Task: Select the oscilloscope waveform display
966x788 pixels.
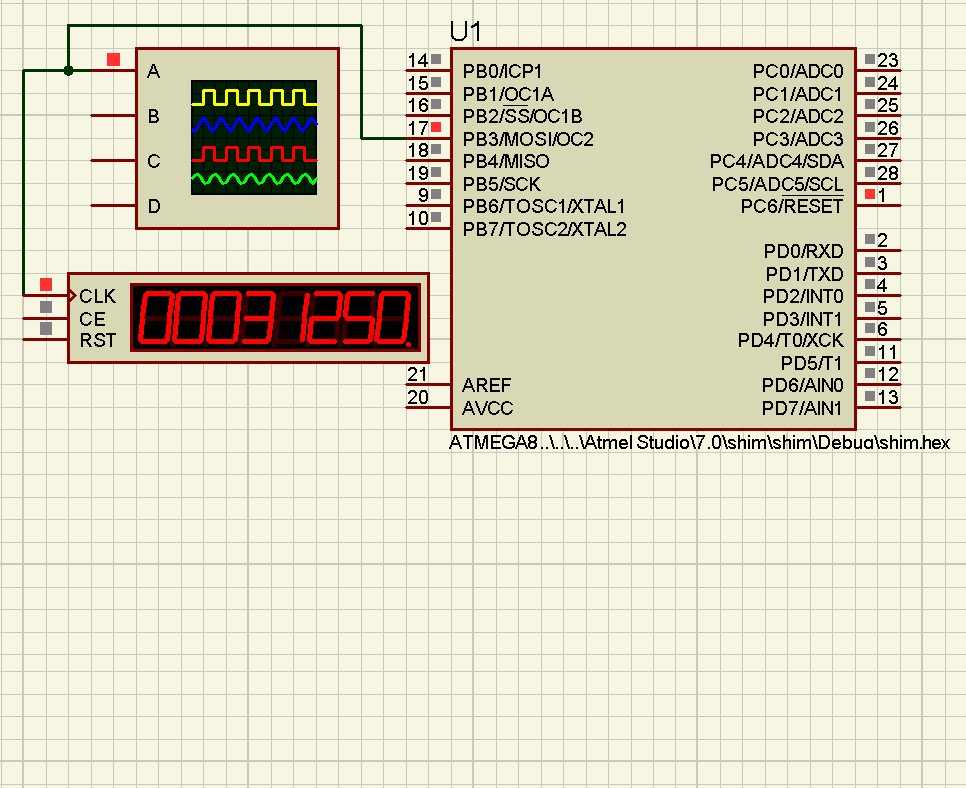Action: [254, 137]
